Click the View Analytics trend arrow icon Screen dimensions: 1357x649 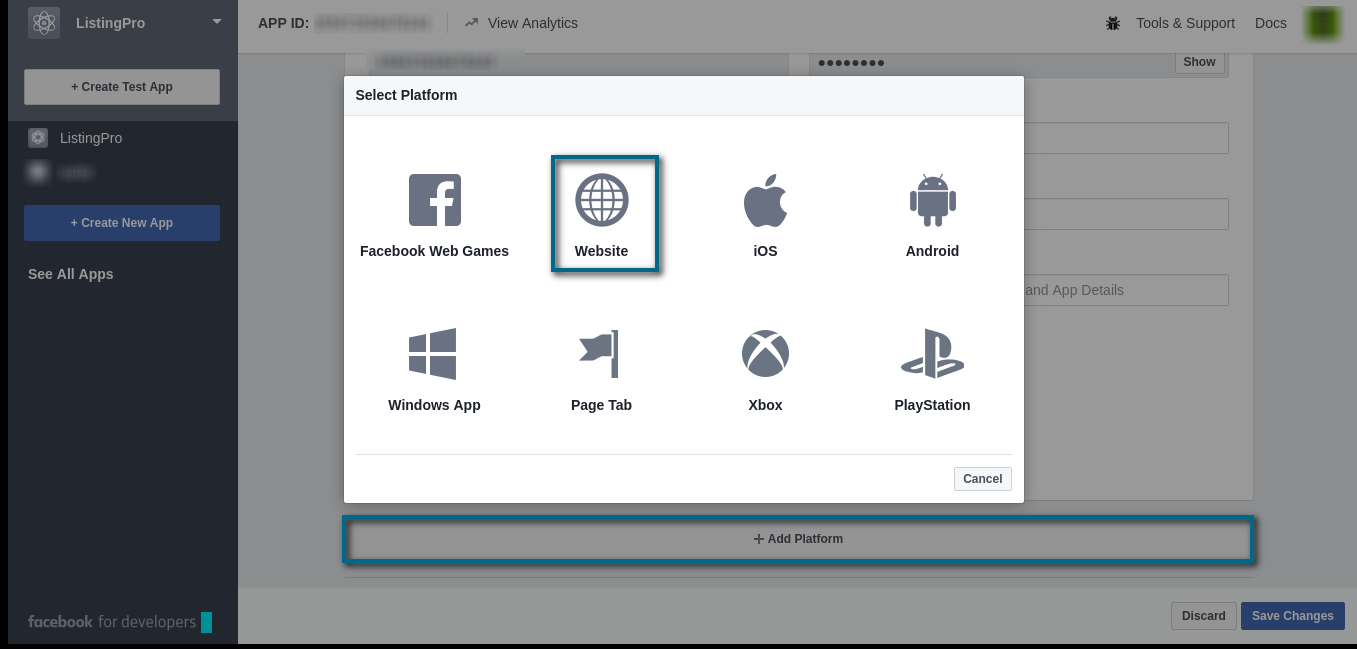pyautogui.click(x=471, y=22)
